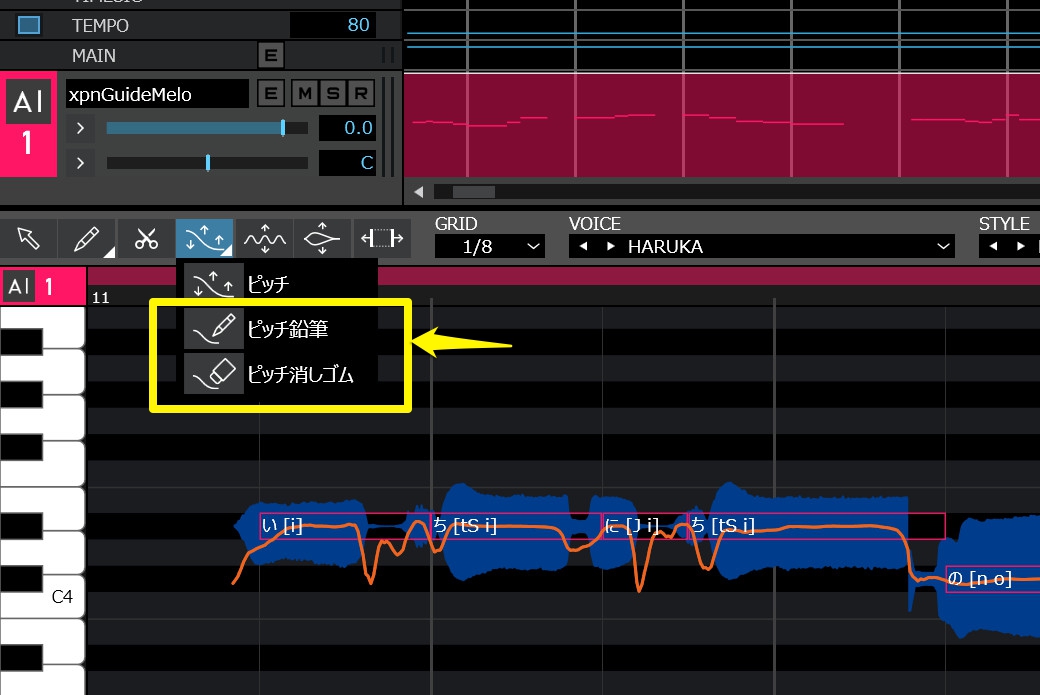Toggle Solo on xpnGuideMelo track

[x=333, y=94]
